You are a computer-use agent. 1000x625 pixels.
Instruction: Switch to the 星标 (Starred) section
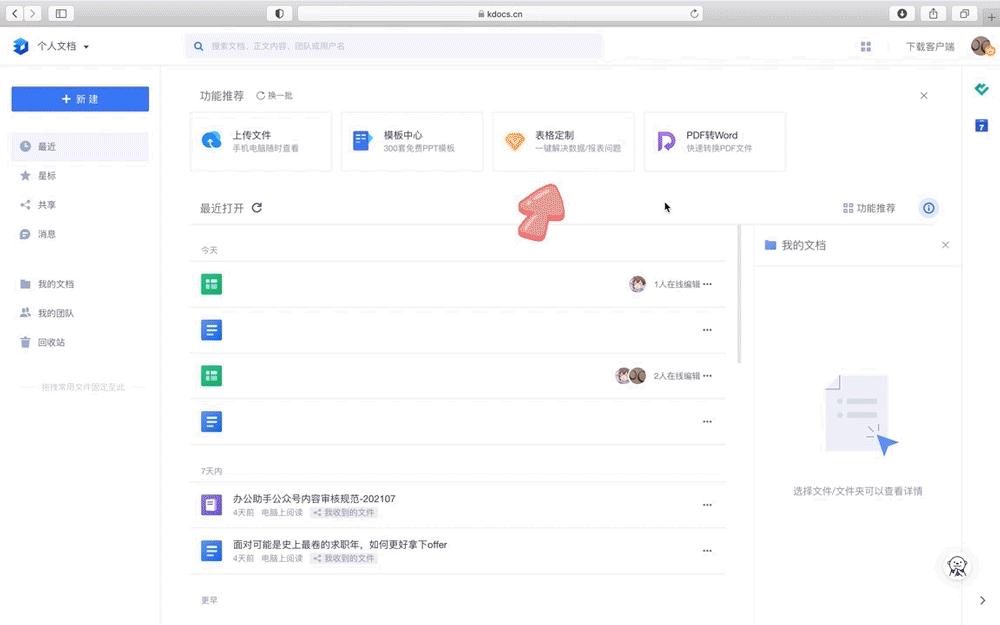tap(42, 175)
